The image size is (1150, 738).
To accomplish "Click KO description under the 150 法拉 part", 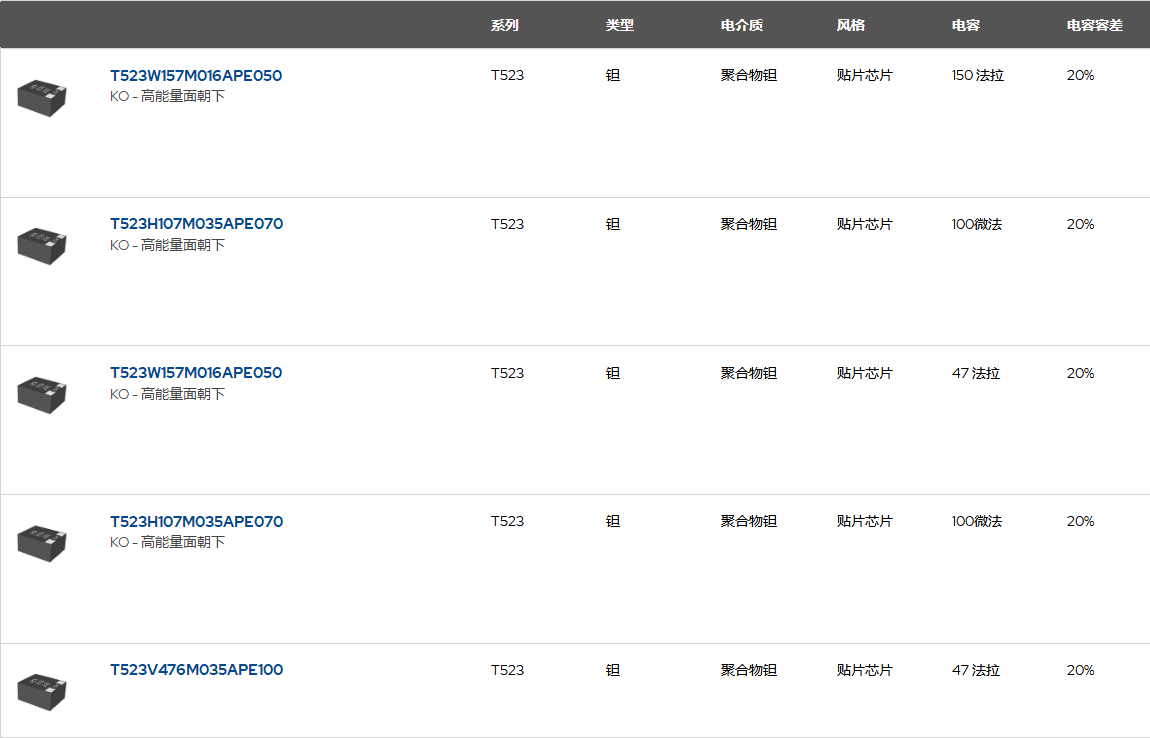I will click(167, 97).
